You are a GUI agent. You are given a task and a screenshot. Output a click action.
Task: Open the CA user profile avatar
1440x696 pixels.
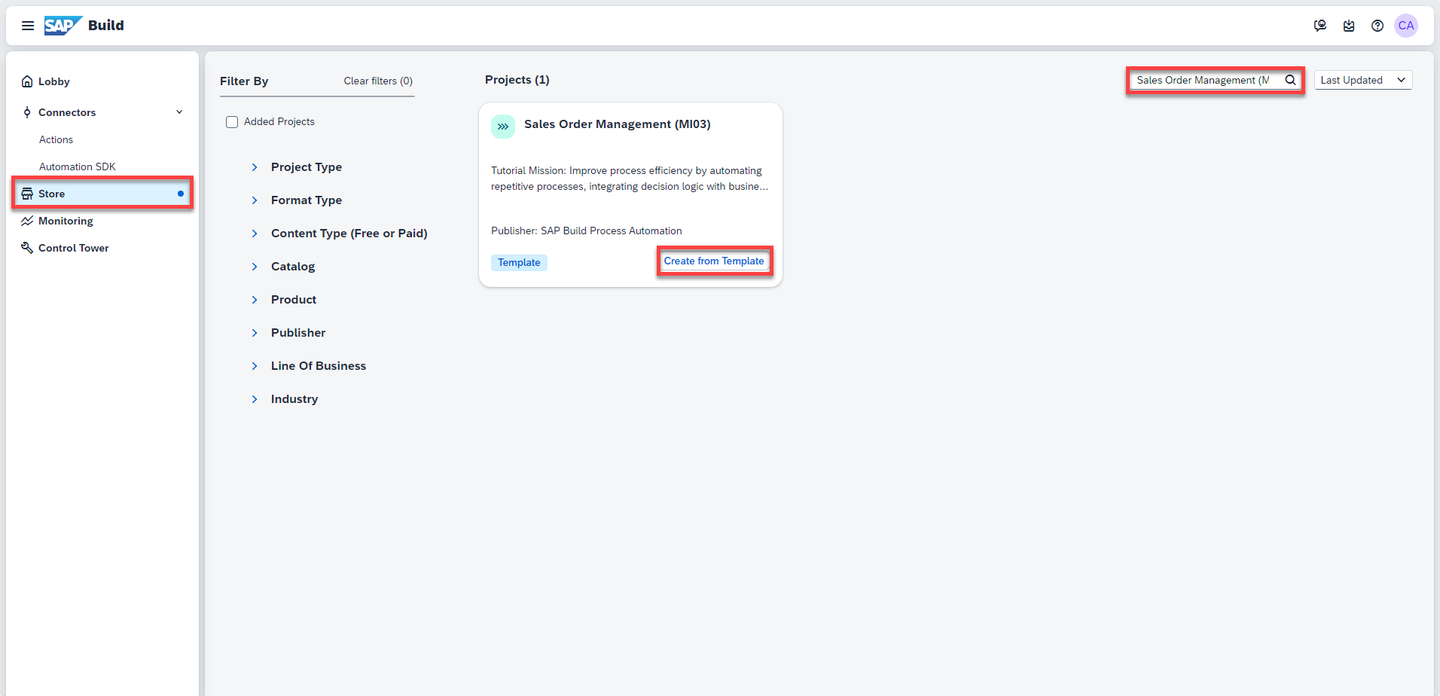tap(1406, 25)
